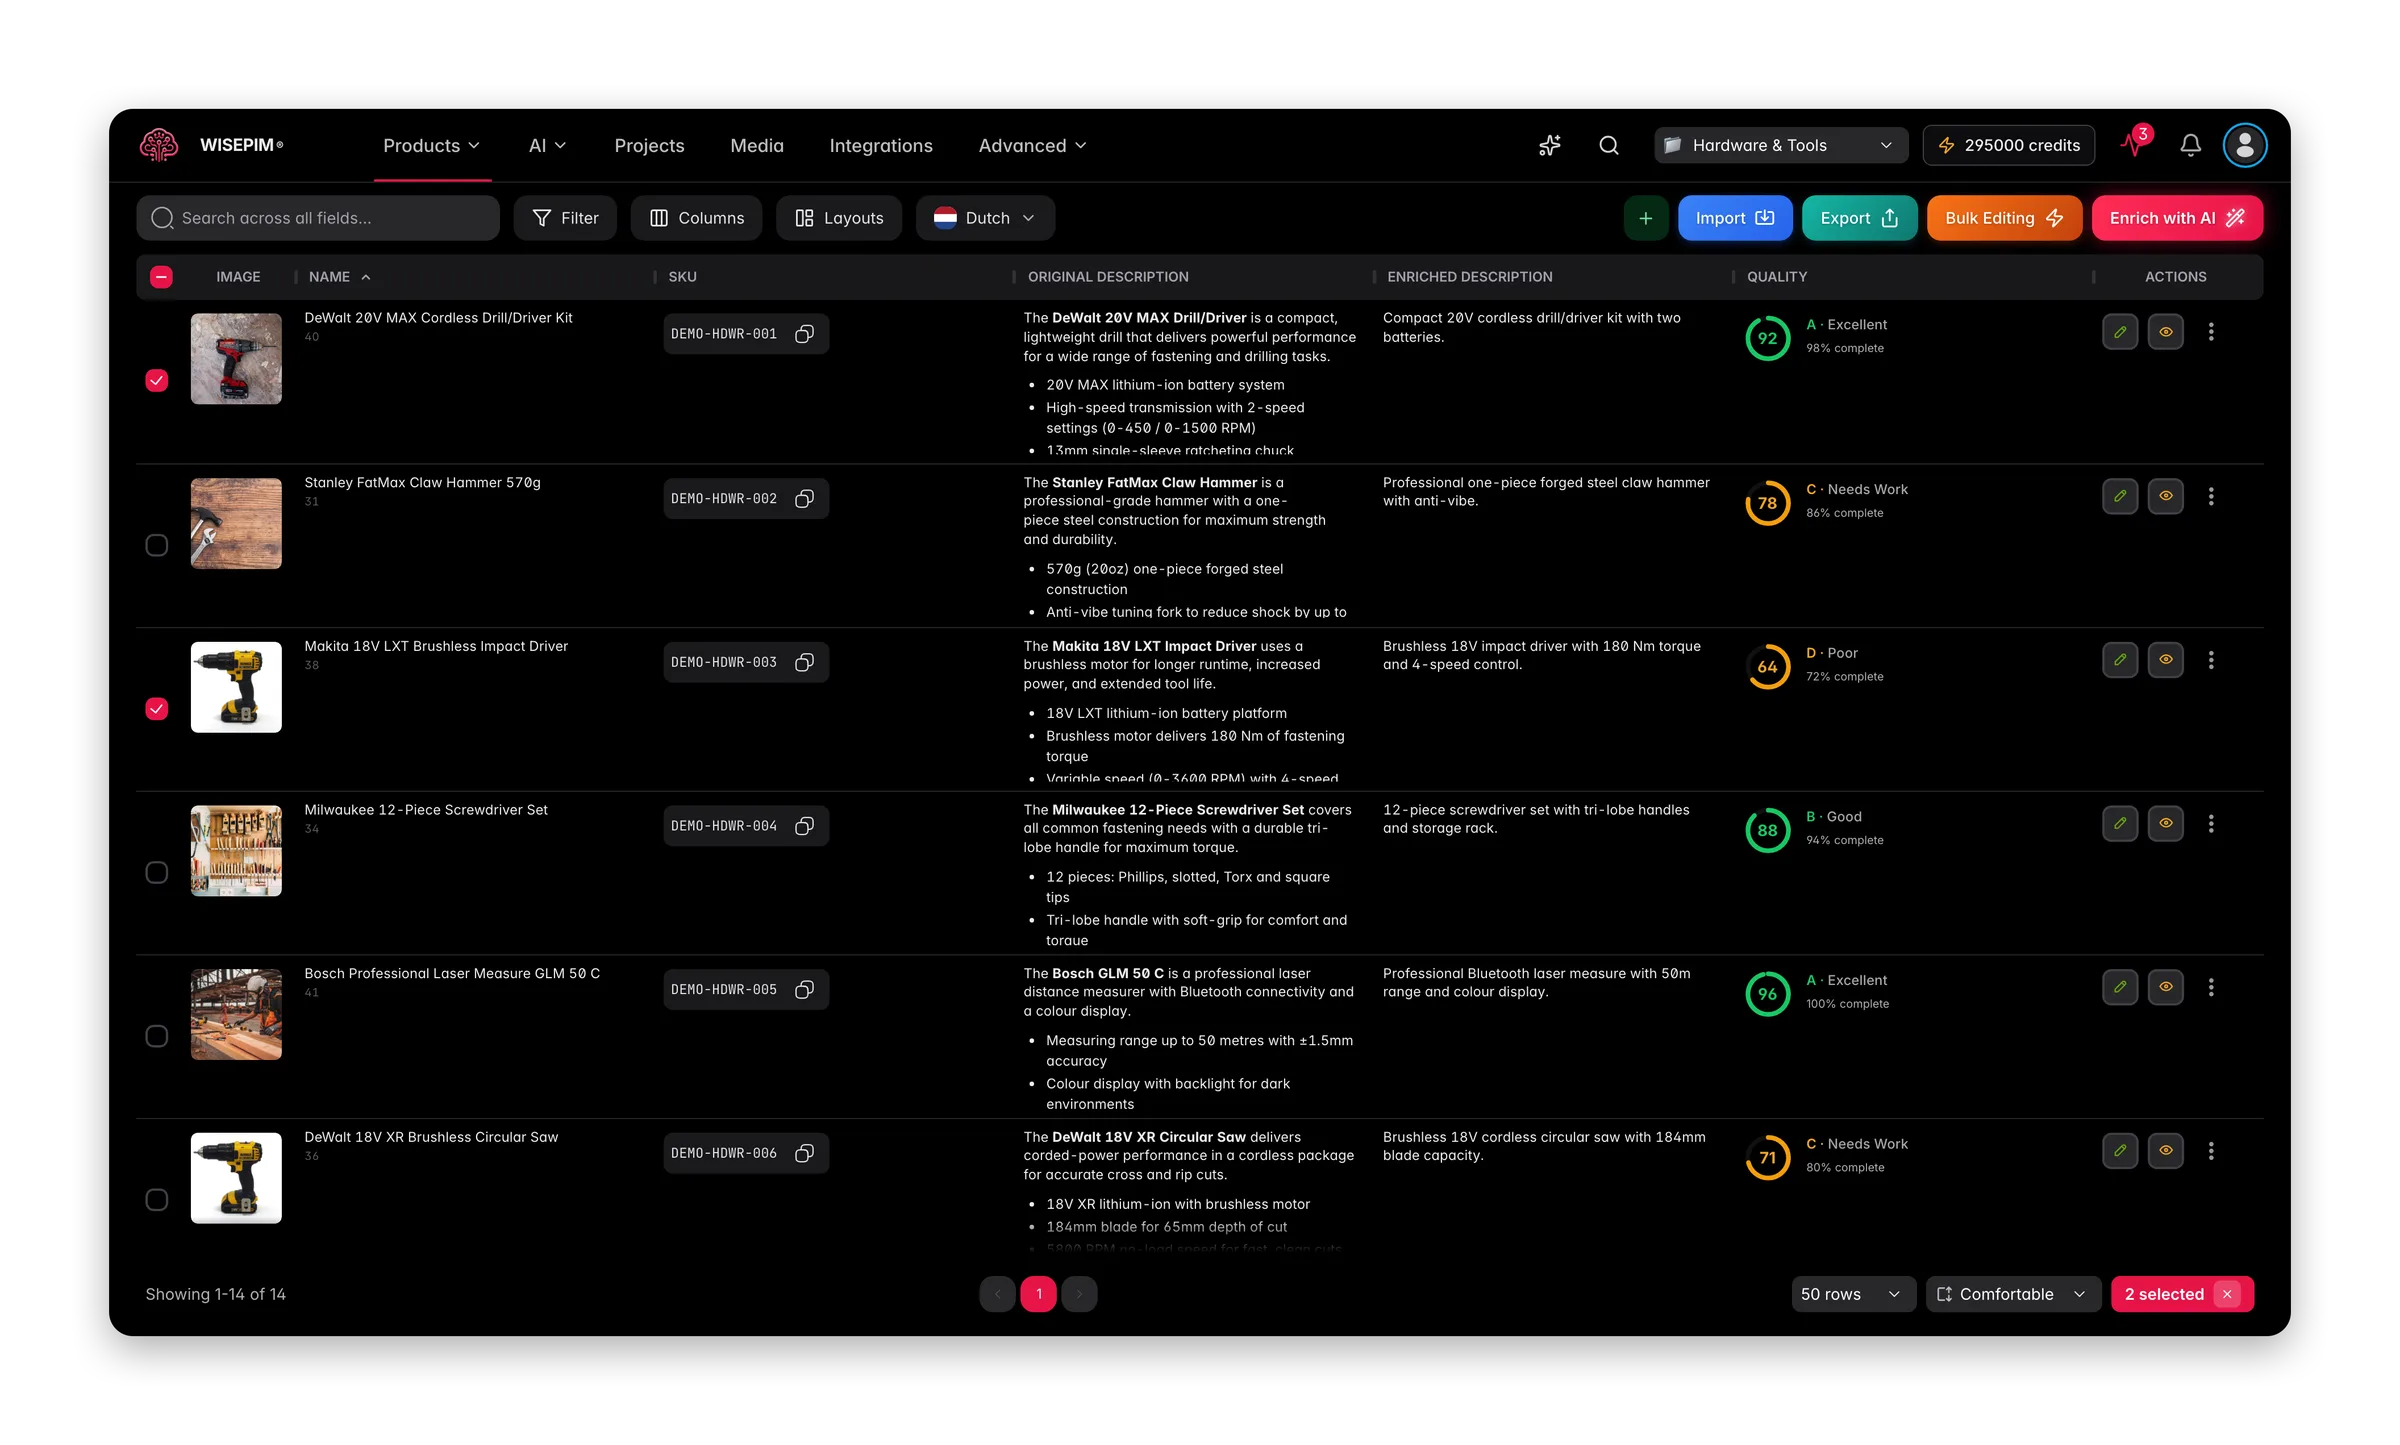Edit the Stanley FatMax Hammer row
This screenshot has width=2400, height=1445.
tap(2120, 496)
